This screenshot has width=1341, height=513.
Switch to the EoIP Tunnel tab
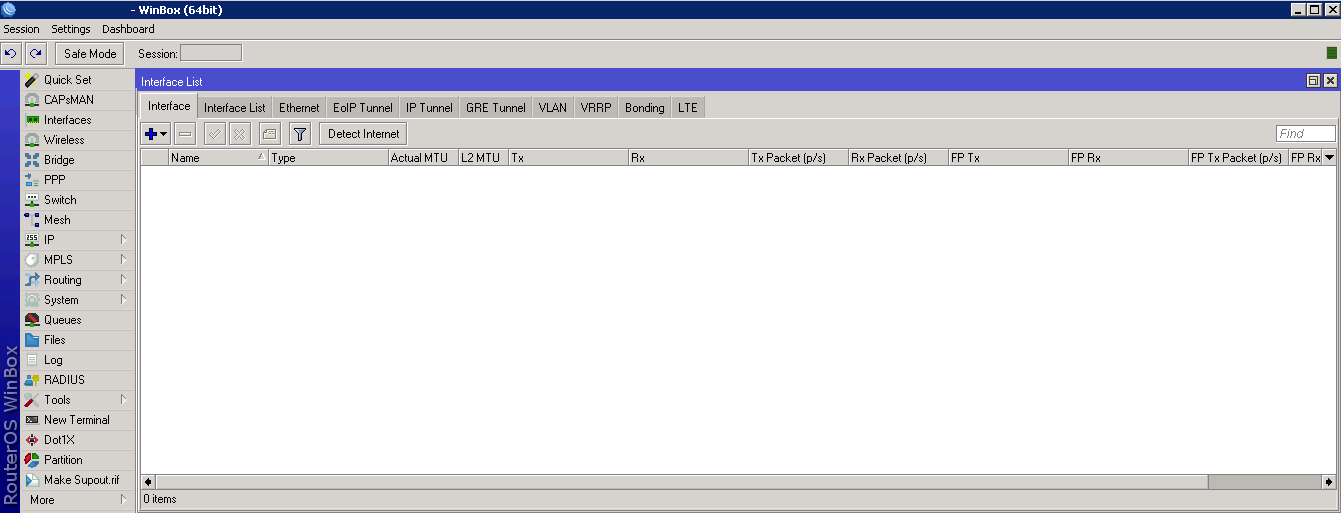[363, 107]
